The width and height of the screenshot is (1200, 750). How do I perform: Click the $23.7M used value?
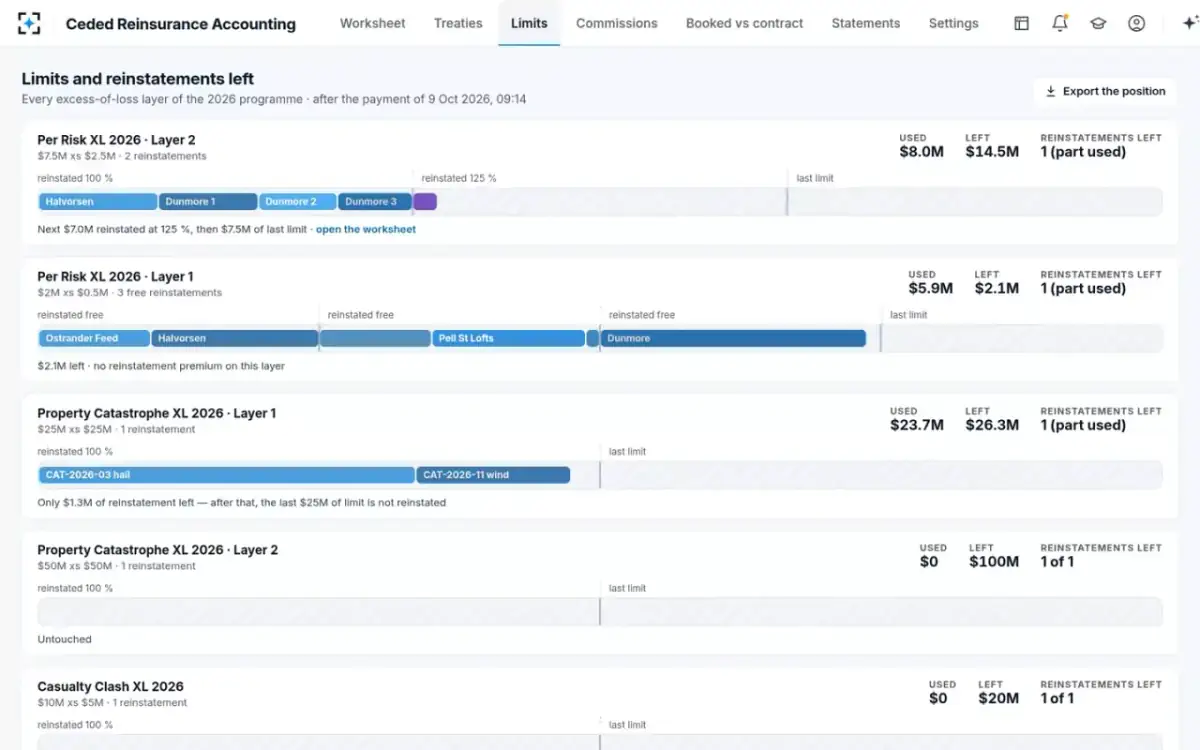(x=917, y=425)
